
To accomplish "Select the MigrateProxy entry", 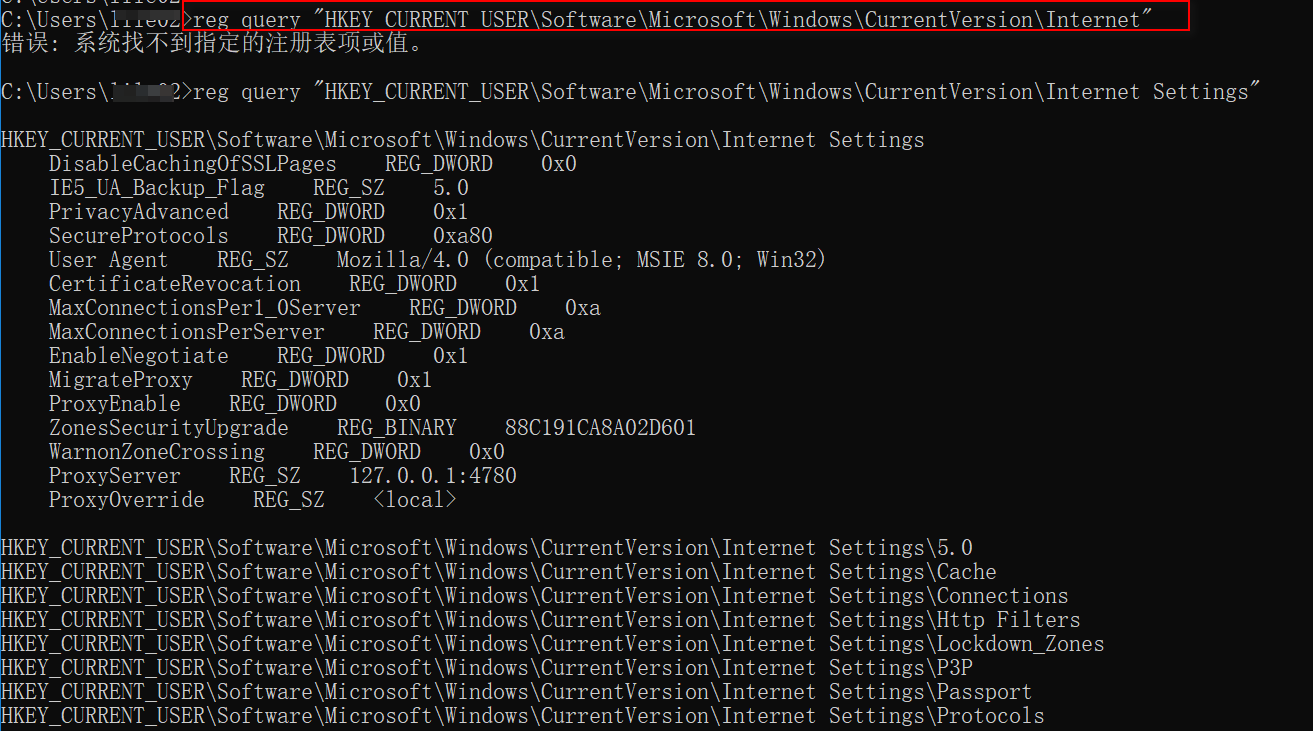I will click(x=241, y=380).
